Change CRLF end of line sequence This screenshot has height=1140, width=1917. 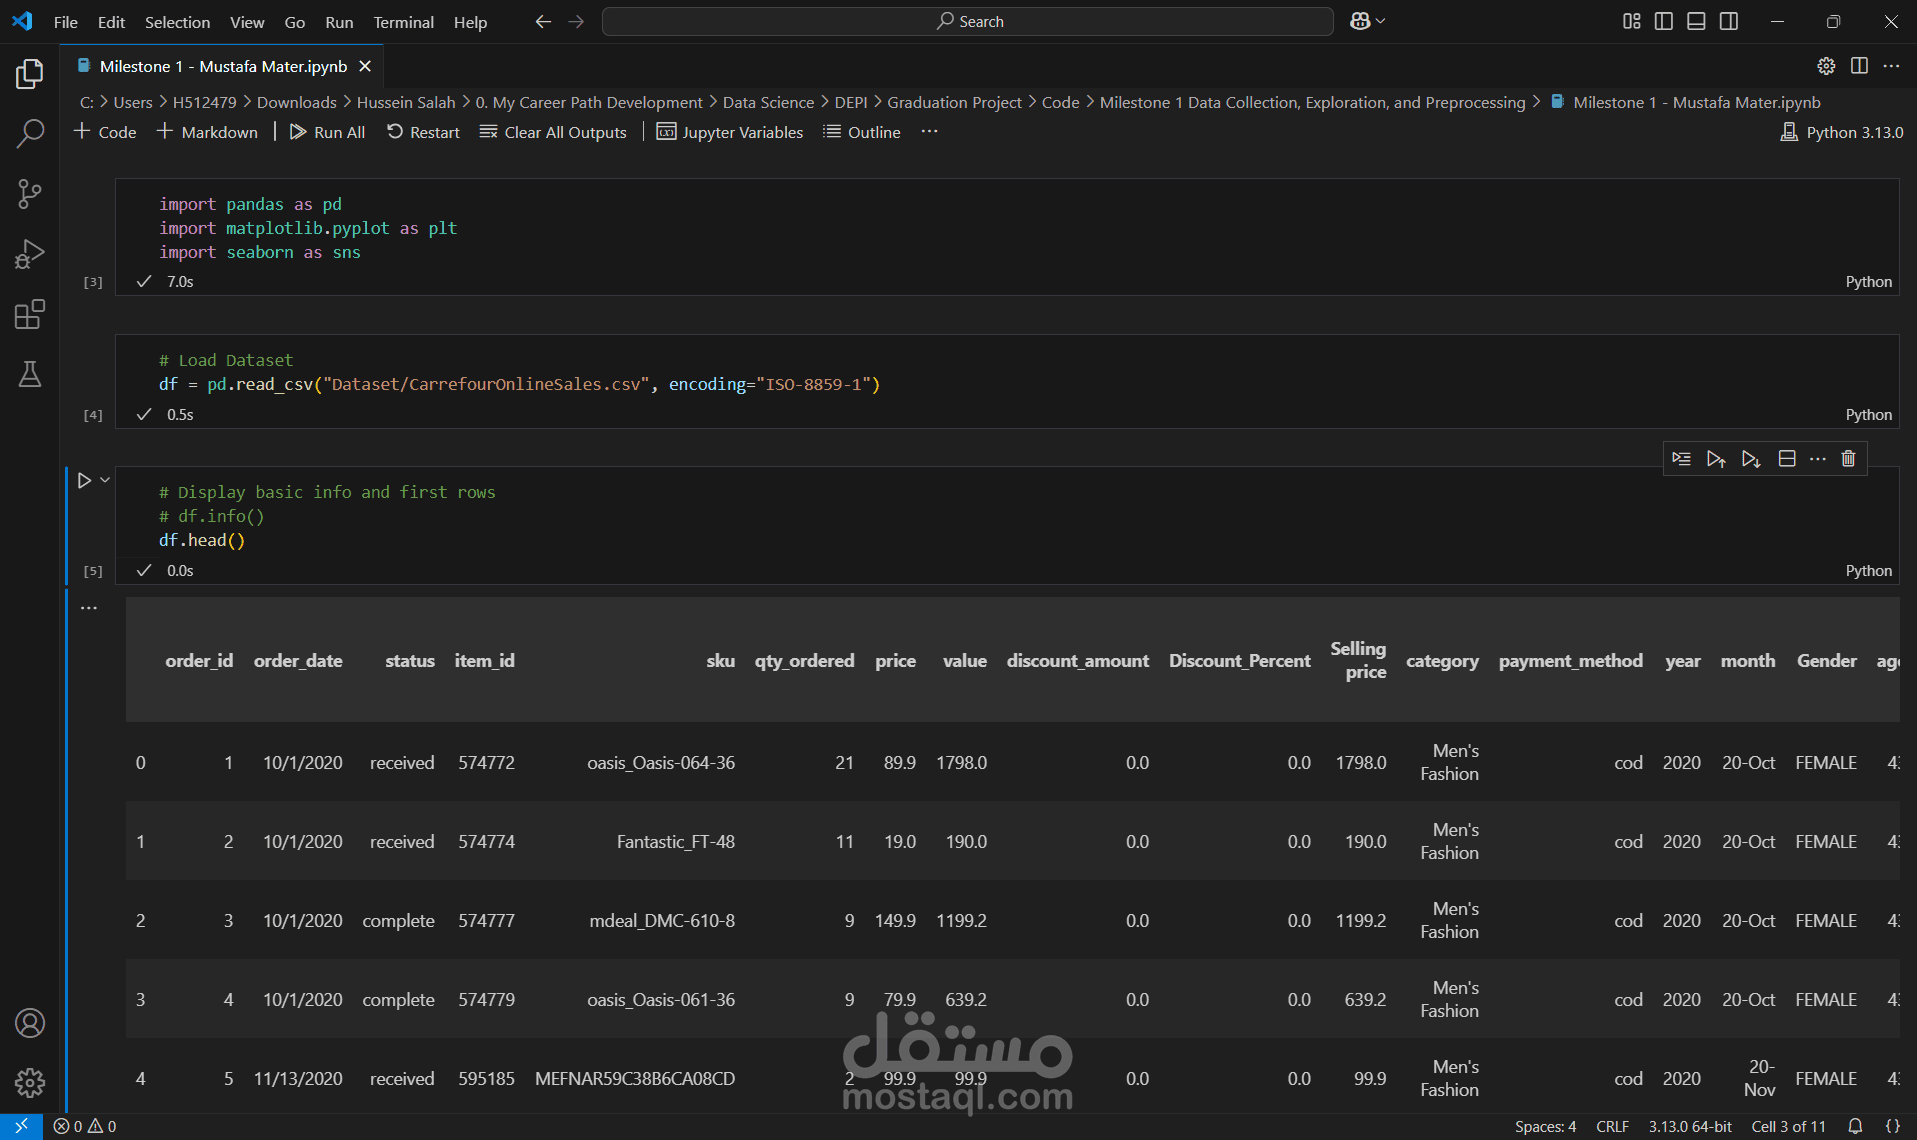coord(1612,1126)
